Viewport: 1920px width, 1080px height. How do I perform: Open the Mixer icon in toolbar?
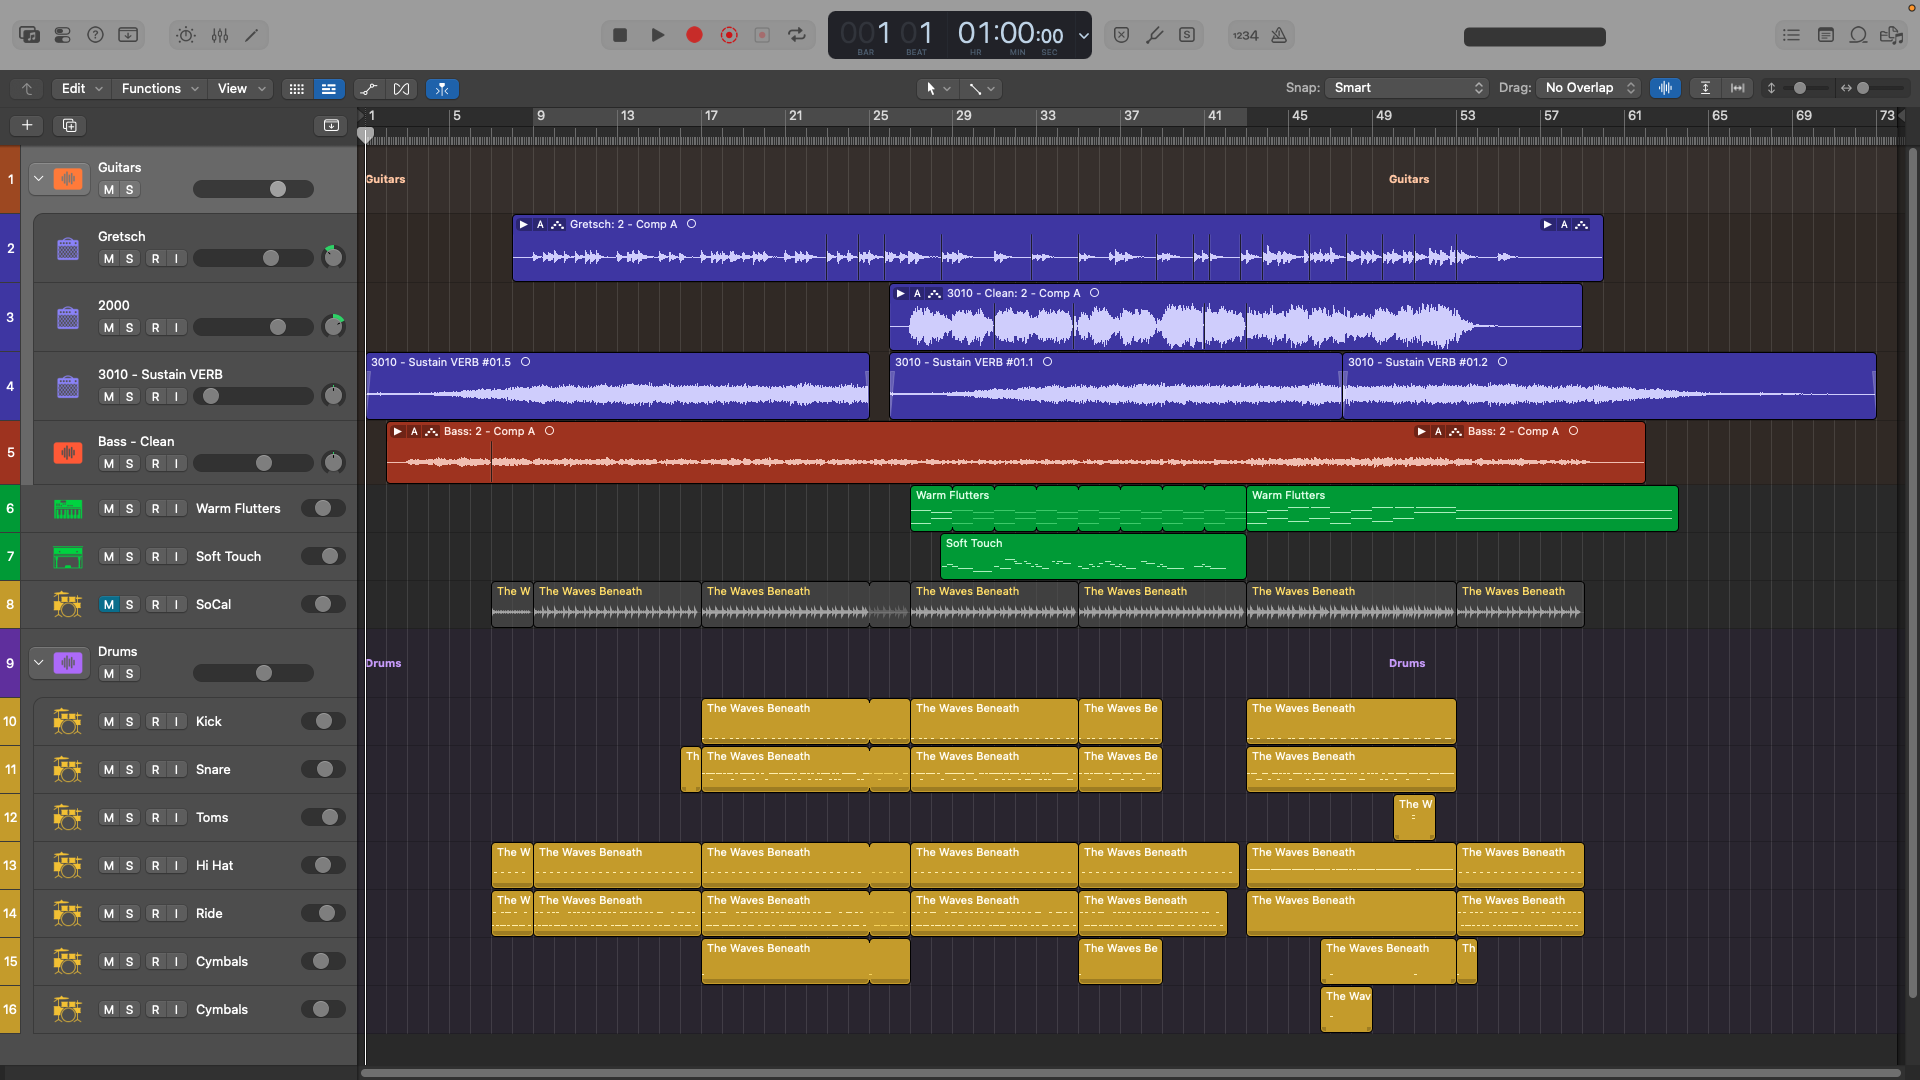(x=220, y=35)
